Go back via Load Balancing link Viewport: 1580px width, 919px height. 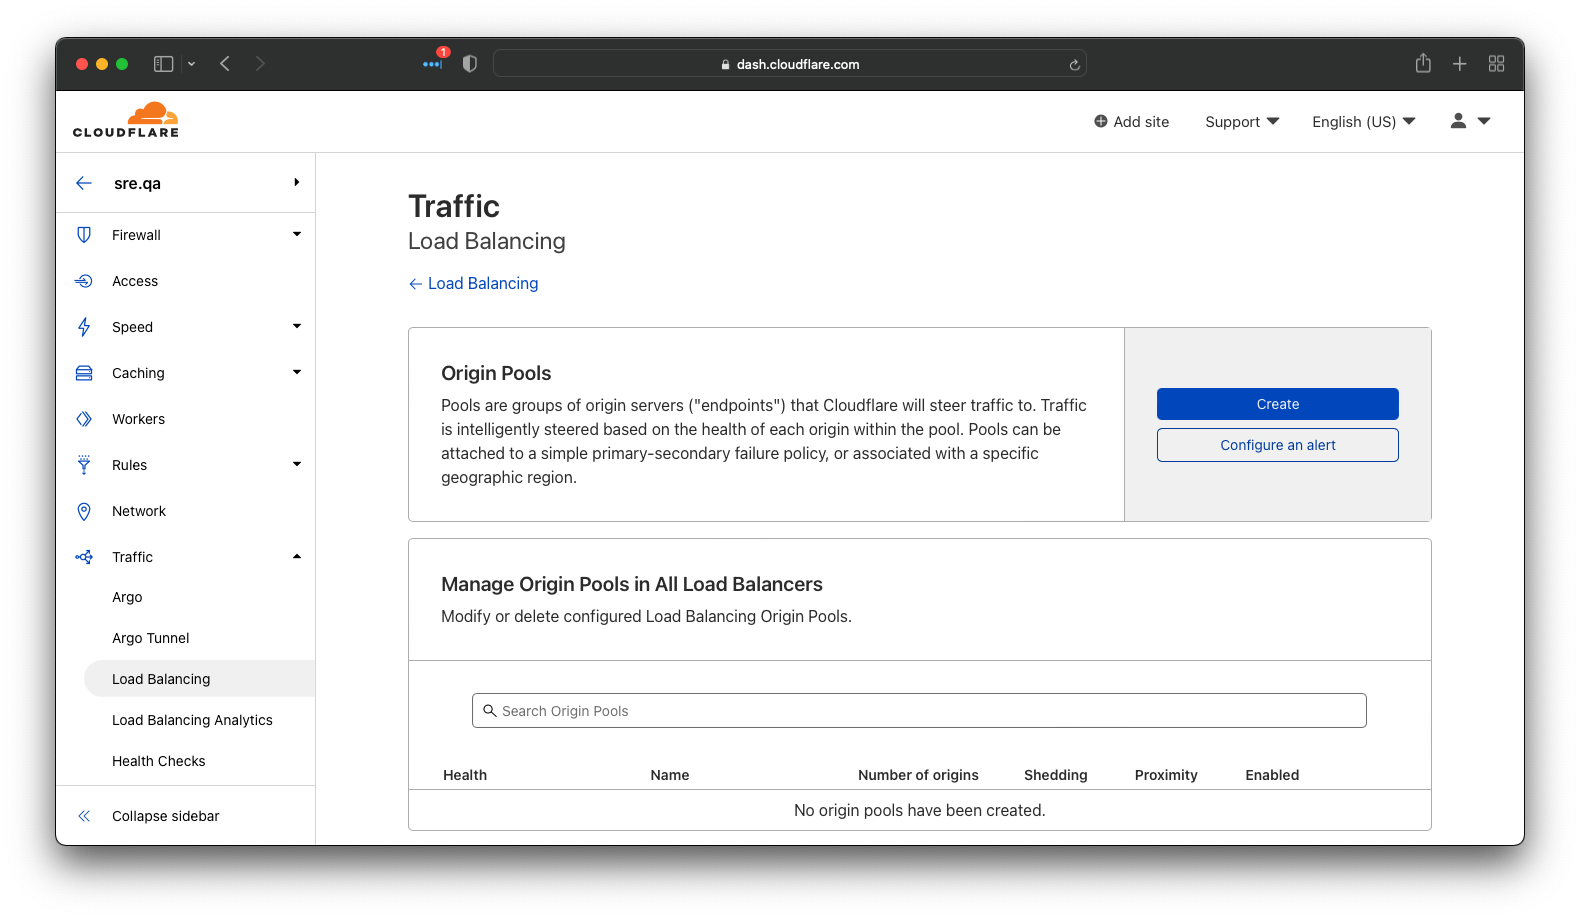[474, 284]
